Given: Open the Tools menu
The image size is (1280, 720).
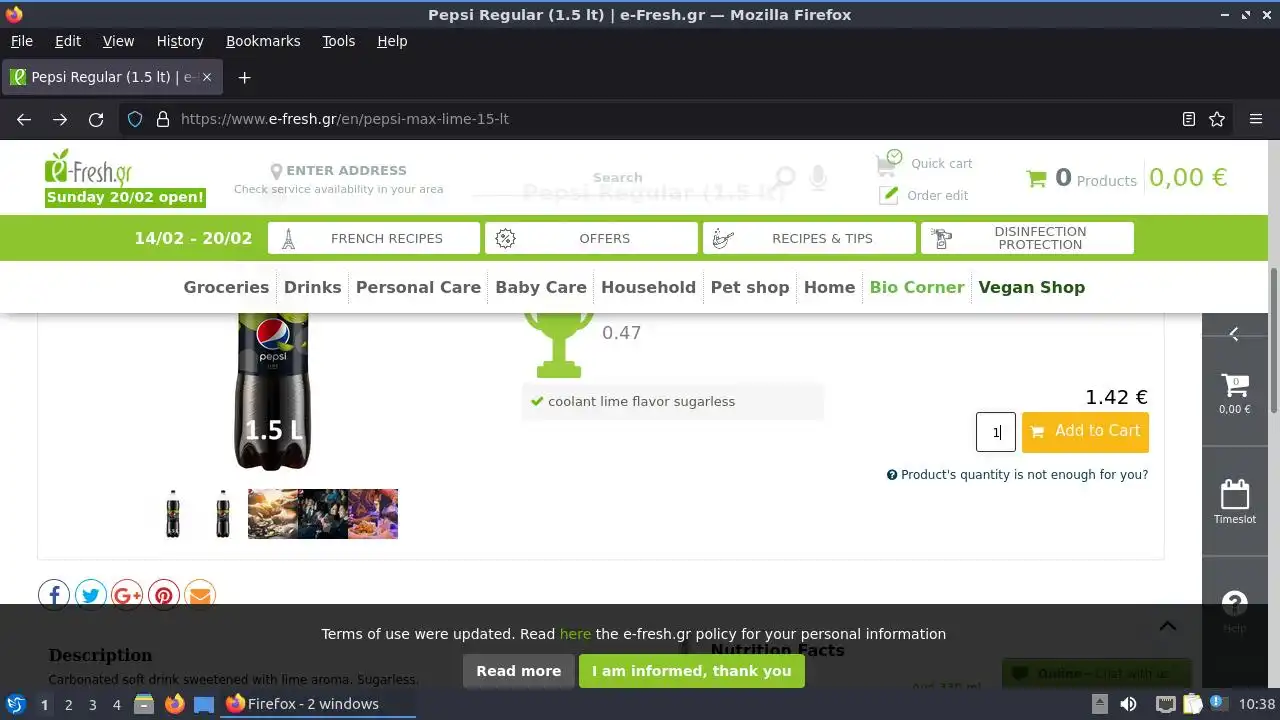Looking at the screenshot, I should [338, 41].
